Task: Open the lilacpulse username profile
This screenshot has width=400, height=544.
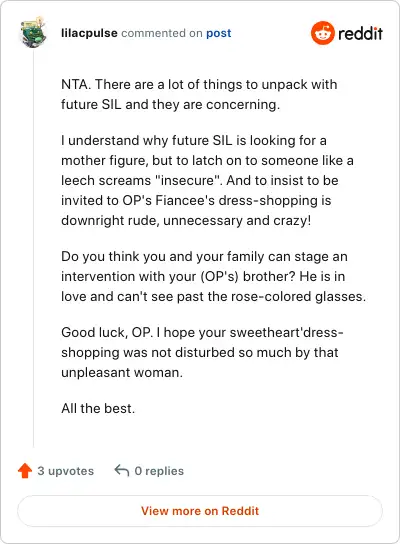Action: [x=89, y=33]
